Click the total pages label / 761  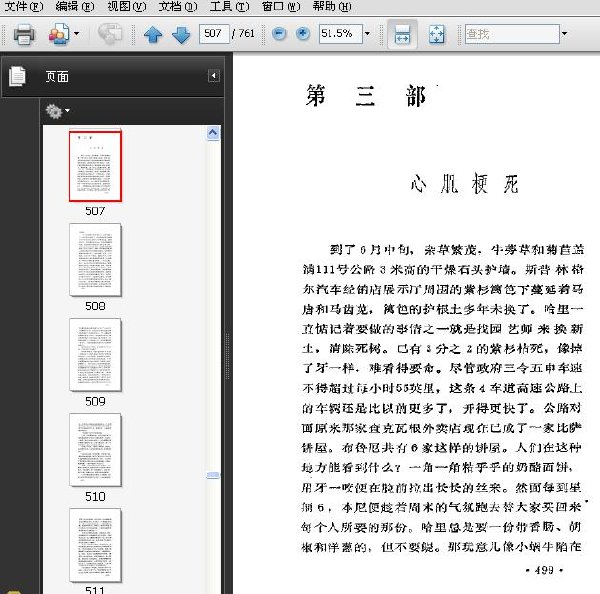tap(243, 34)
